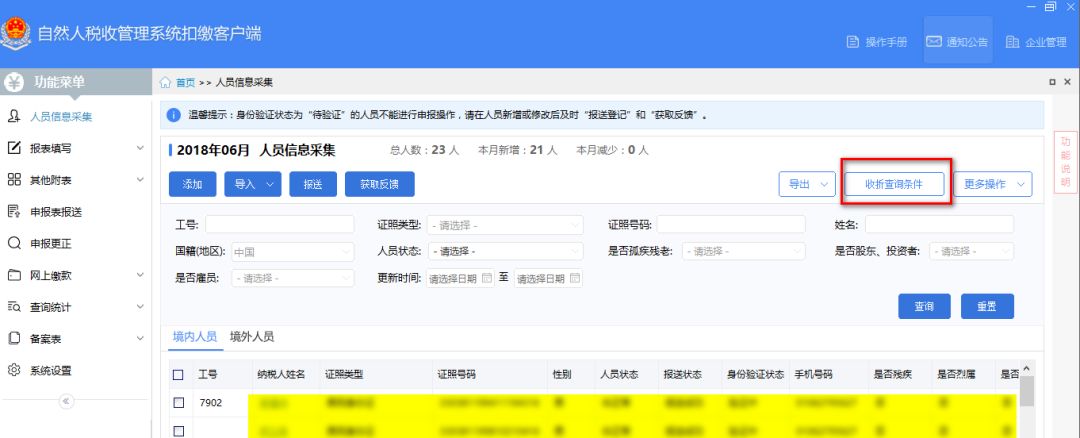Click the 人员信息采集 sidebar person icon

click(x=14, y=116)
